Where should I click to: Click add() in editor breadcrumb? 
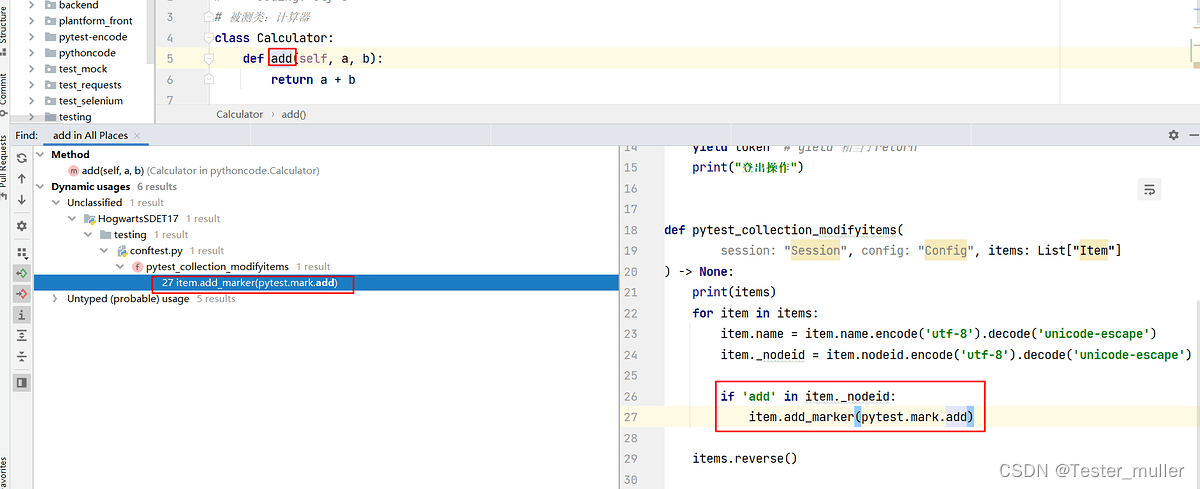(x=294, y=114)
